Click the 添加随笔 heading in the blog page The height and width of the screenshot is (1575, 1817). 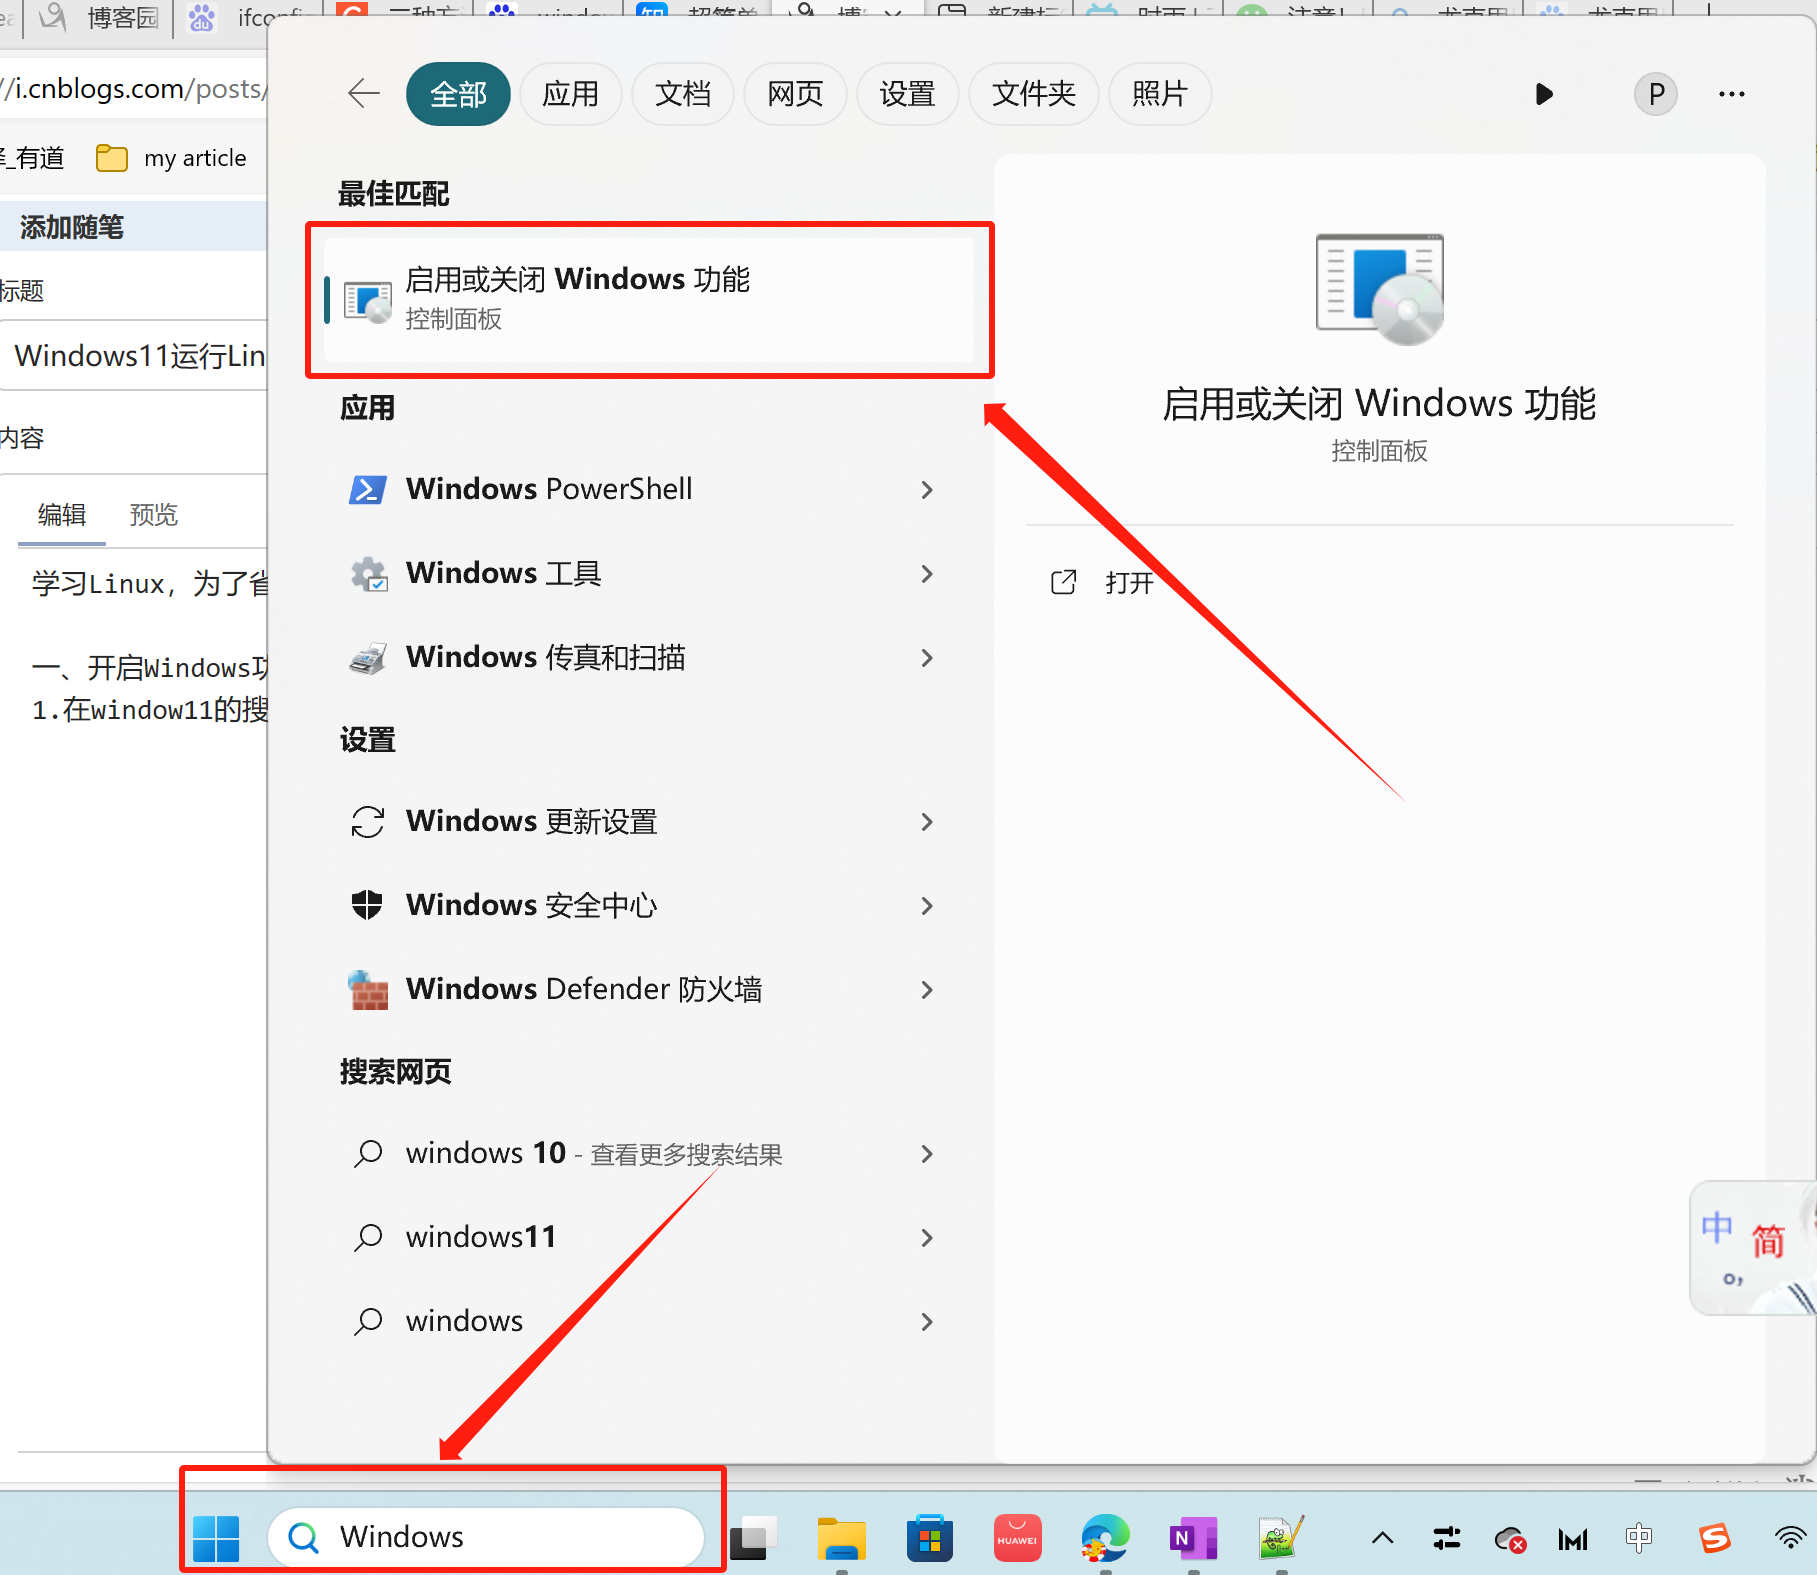(72, 227)
